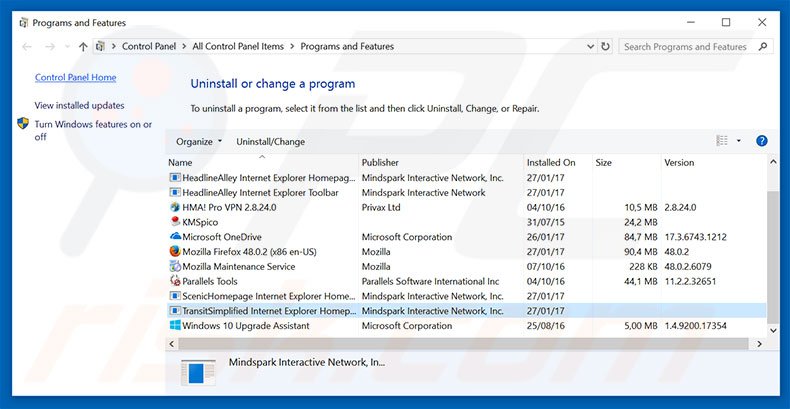Refresh the Programs and Features list
The image size is (790, 409).
[605, 46]
